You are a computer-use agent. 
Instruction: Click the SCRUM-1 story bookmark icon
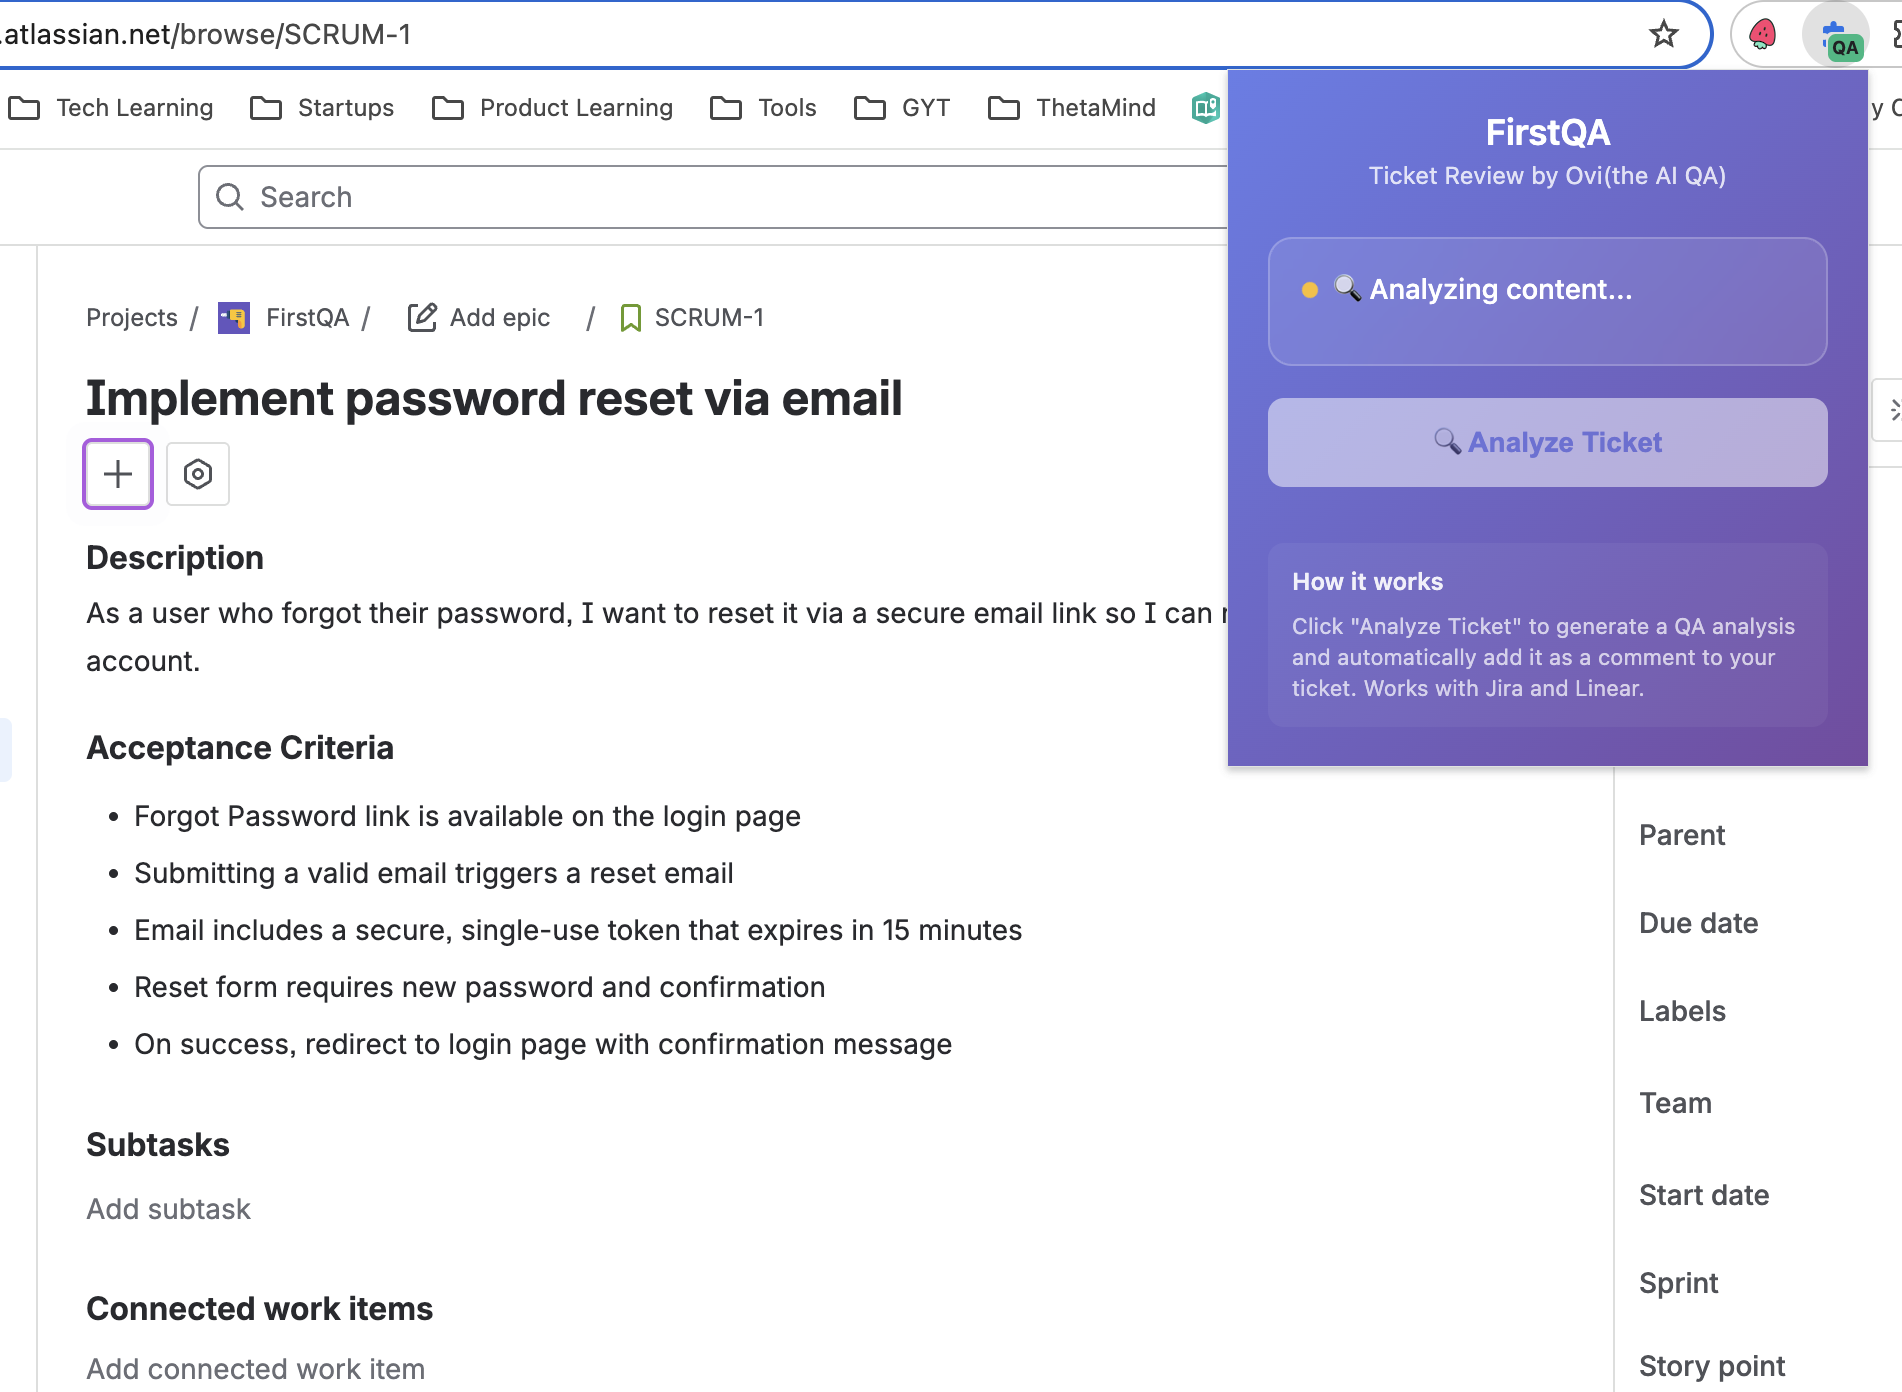(631, 318)
